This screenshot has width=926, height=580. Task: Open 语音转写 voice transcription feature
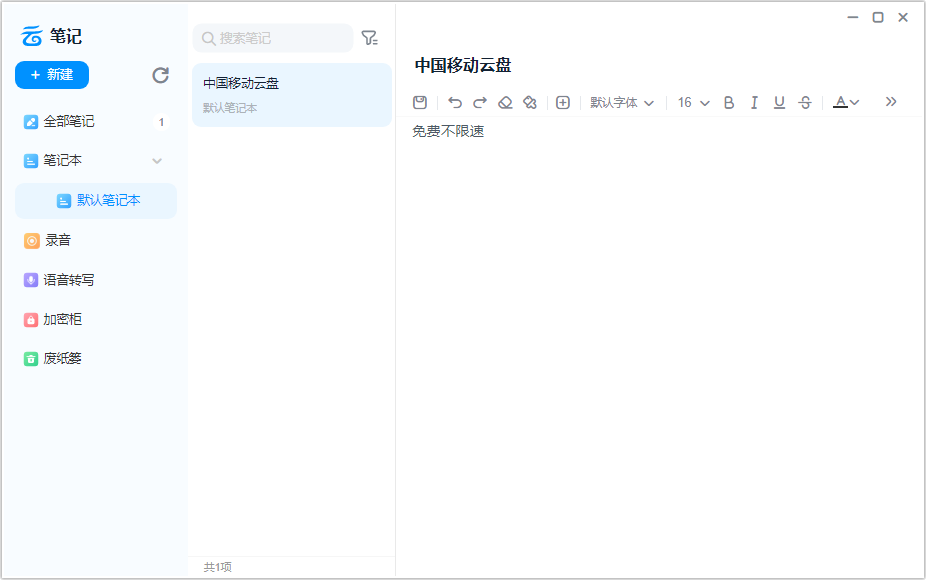[60, 279]
